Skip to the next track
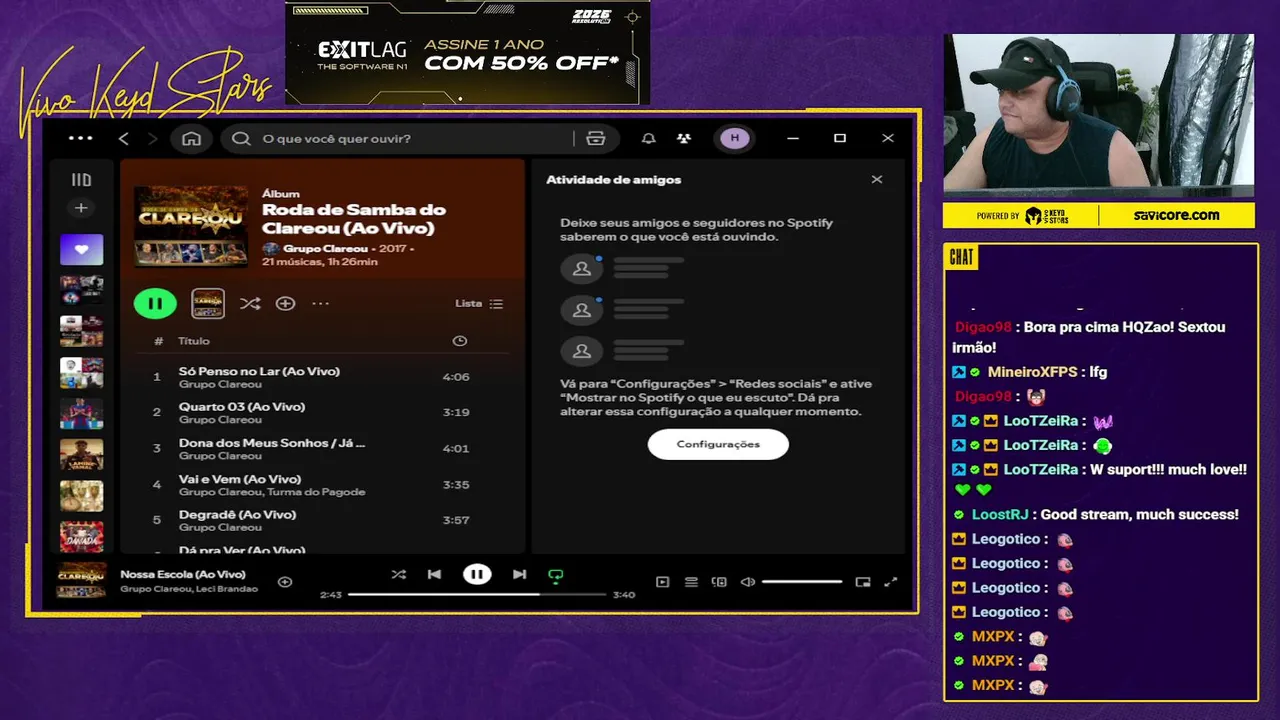This screenshot has height=720, width=1280. click(x=519, y=574)
